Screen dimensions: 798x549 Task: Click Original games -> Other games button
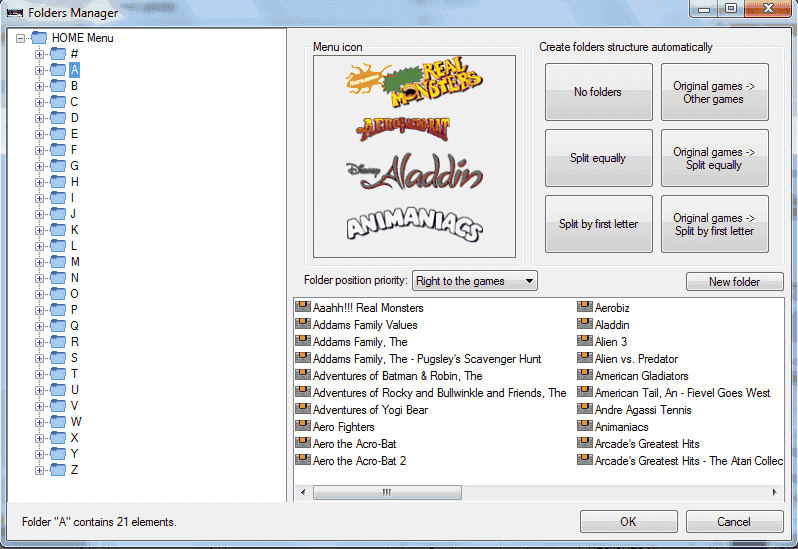coord(715,92)
